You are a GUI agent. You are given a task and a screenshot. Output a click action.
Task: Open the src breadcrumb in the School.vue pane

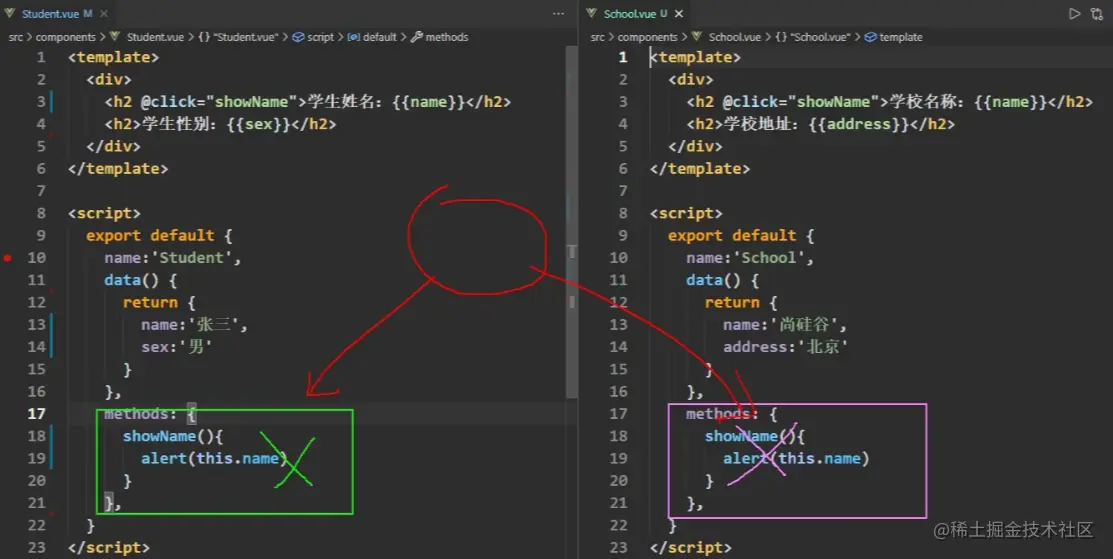pyautogui.click(x=598, y=37)
